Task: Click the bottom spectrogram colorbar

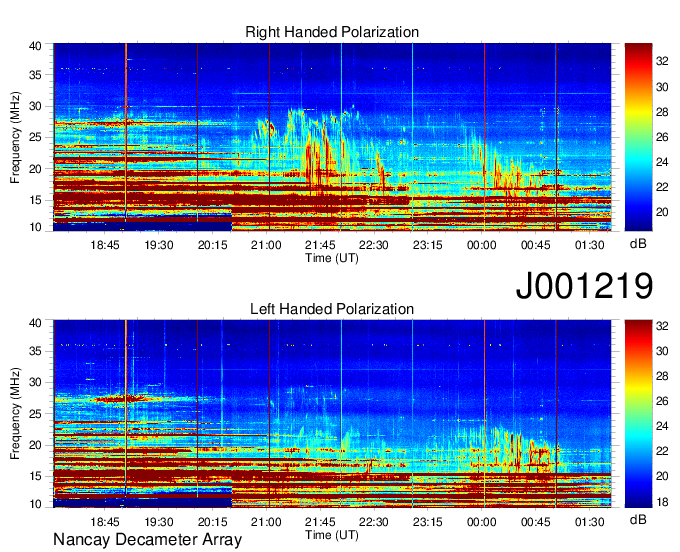Action: (x=638, y=414)
